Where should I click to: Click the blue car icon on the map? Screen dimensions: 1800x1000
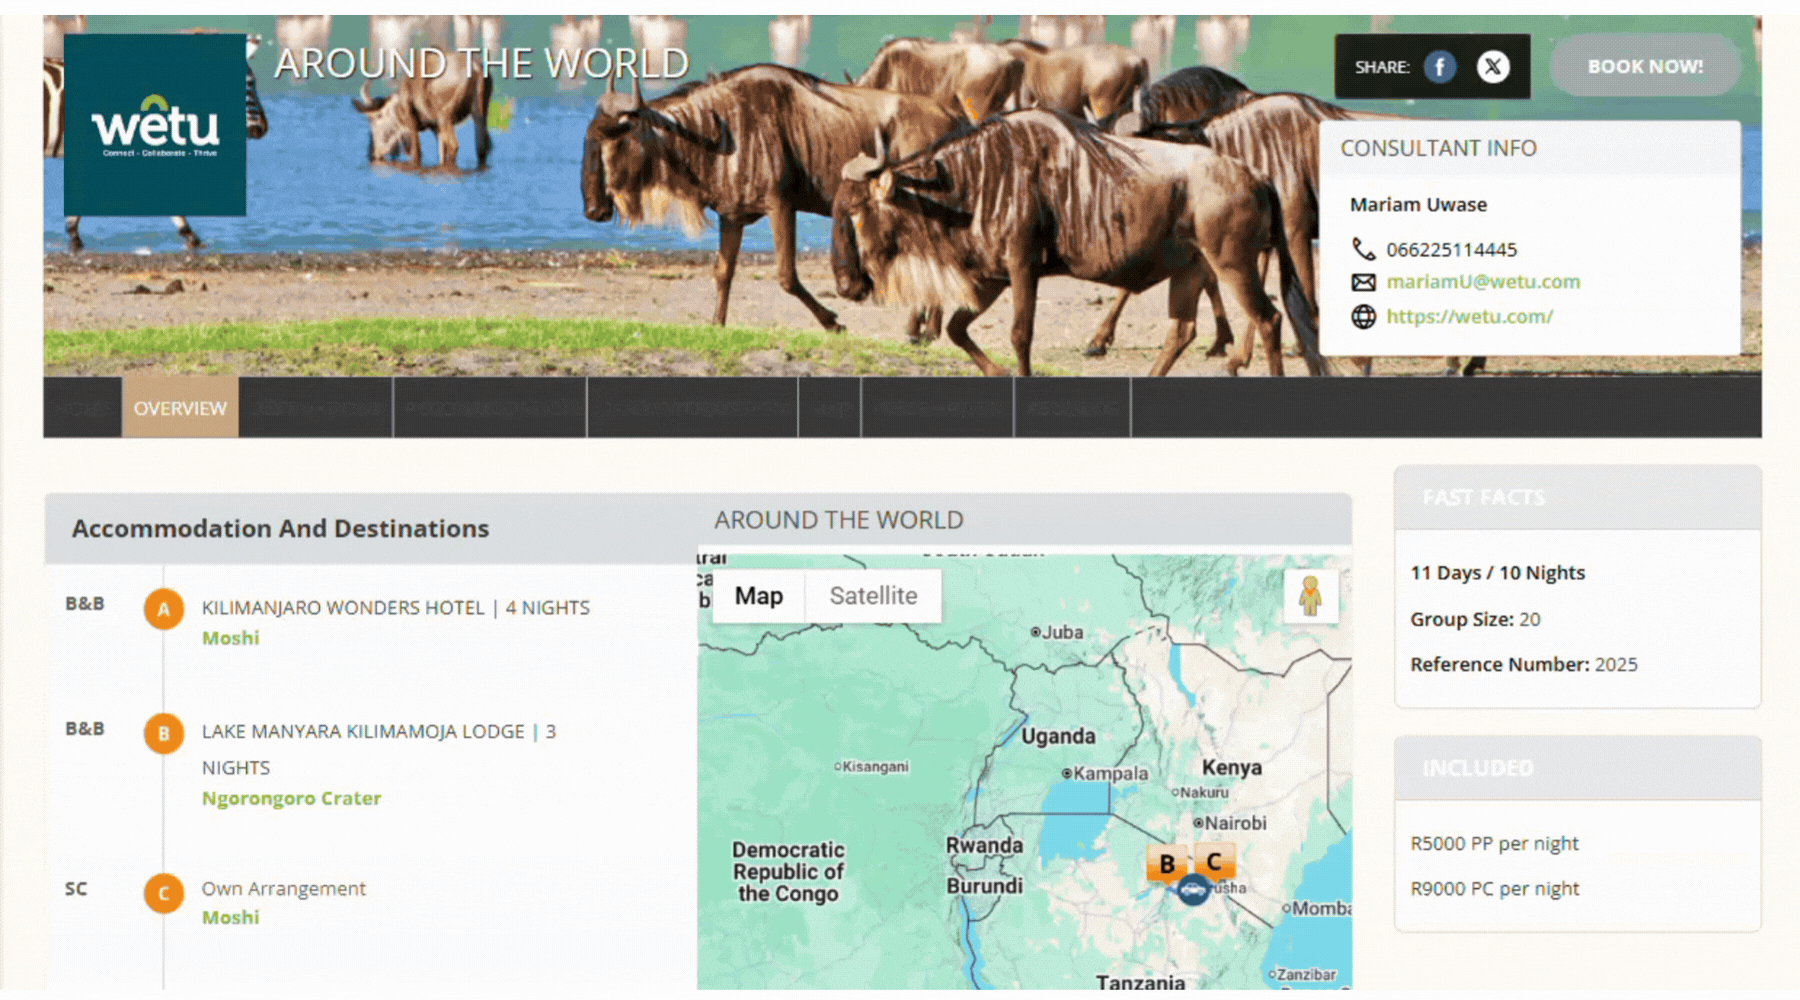(x=1193, y=889)
